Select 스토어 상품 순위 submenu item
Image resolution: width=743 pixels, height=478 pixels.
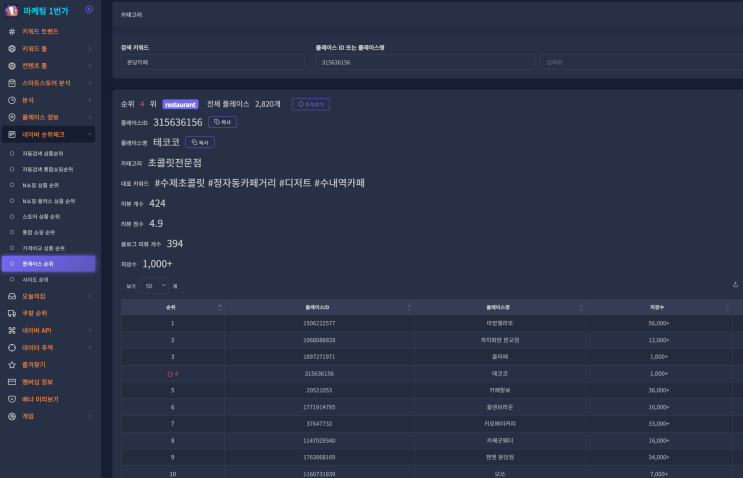[x=41, y=216]
